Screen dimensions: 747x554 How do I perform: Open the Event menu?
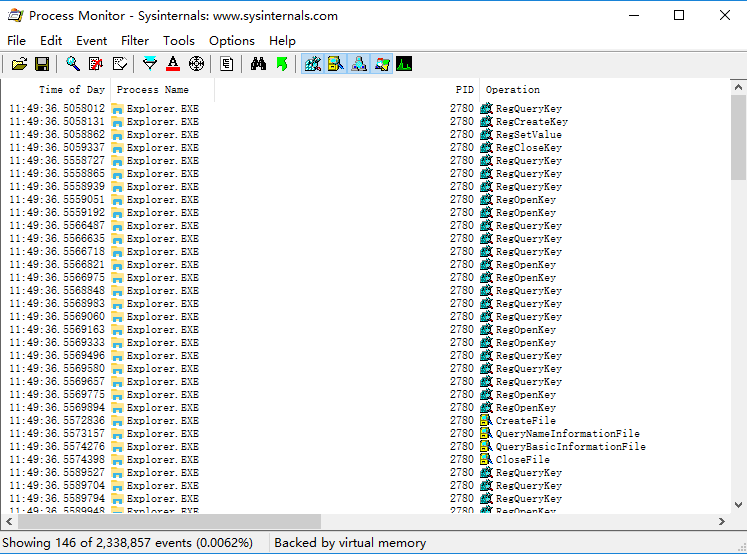click(91, 41)
